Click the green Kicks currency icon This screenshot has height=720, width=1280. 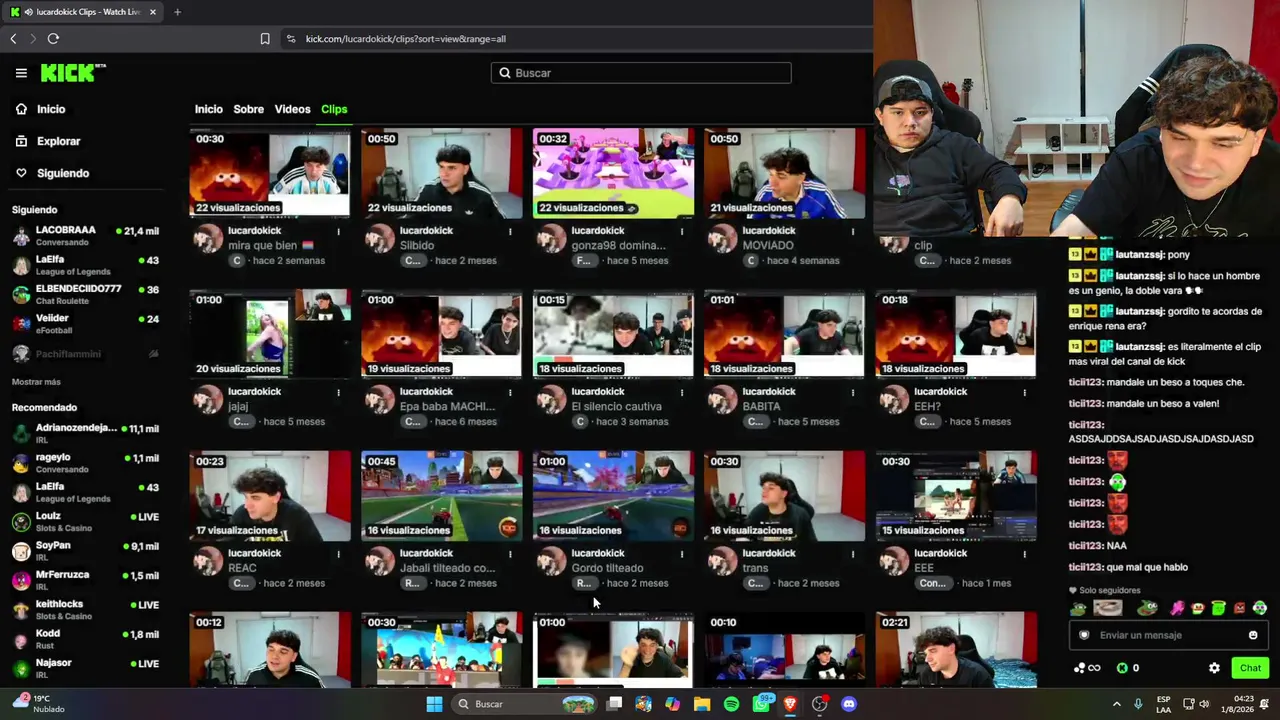tap(1122, 668)
